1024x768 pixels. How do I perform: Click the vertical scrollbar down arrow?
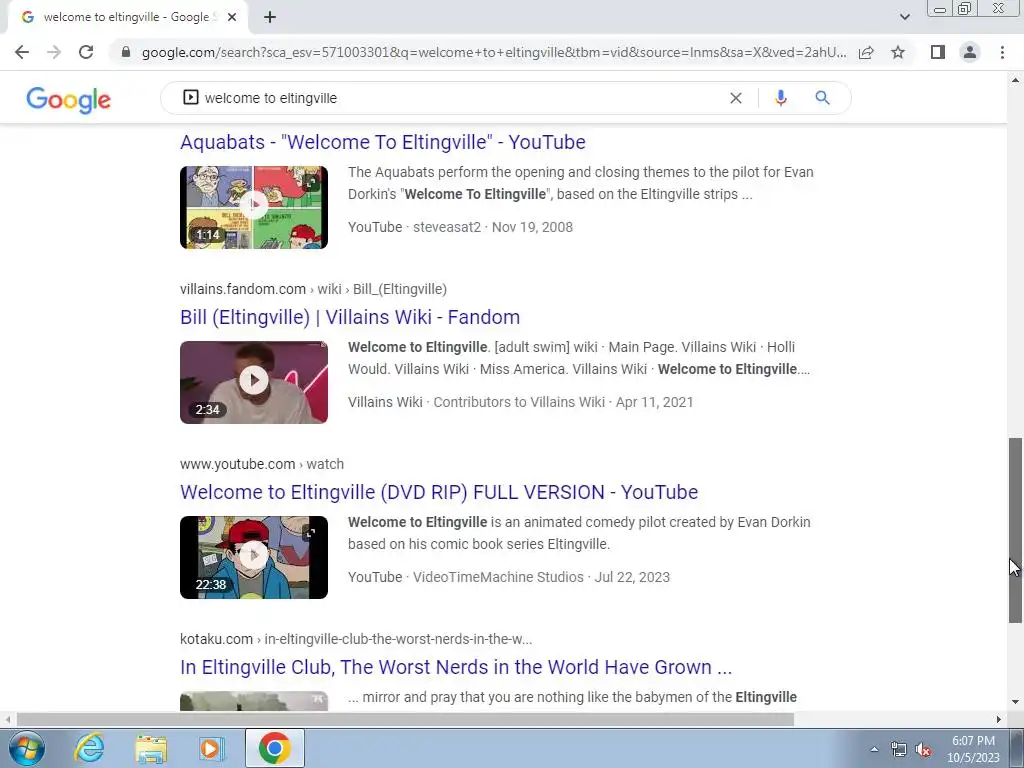[1015, 702]
